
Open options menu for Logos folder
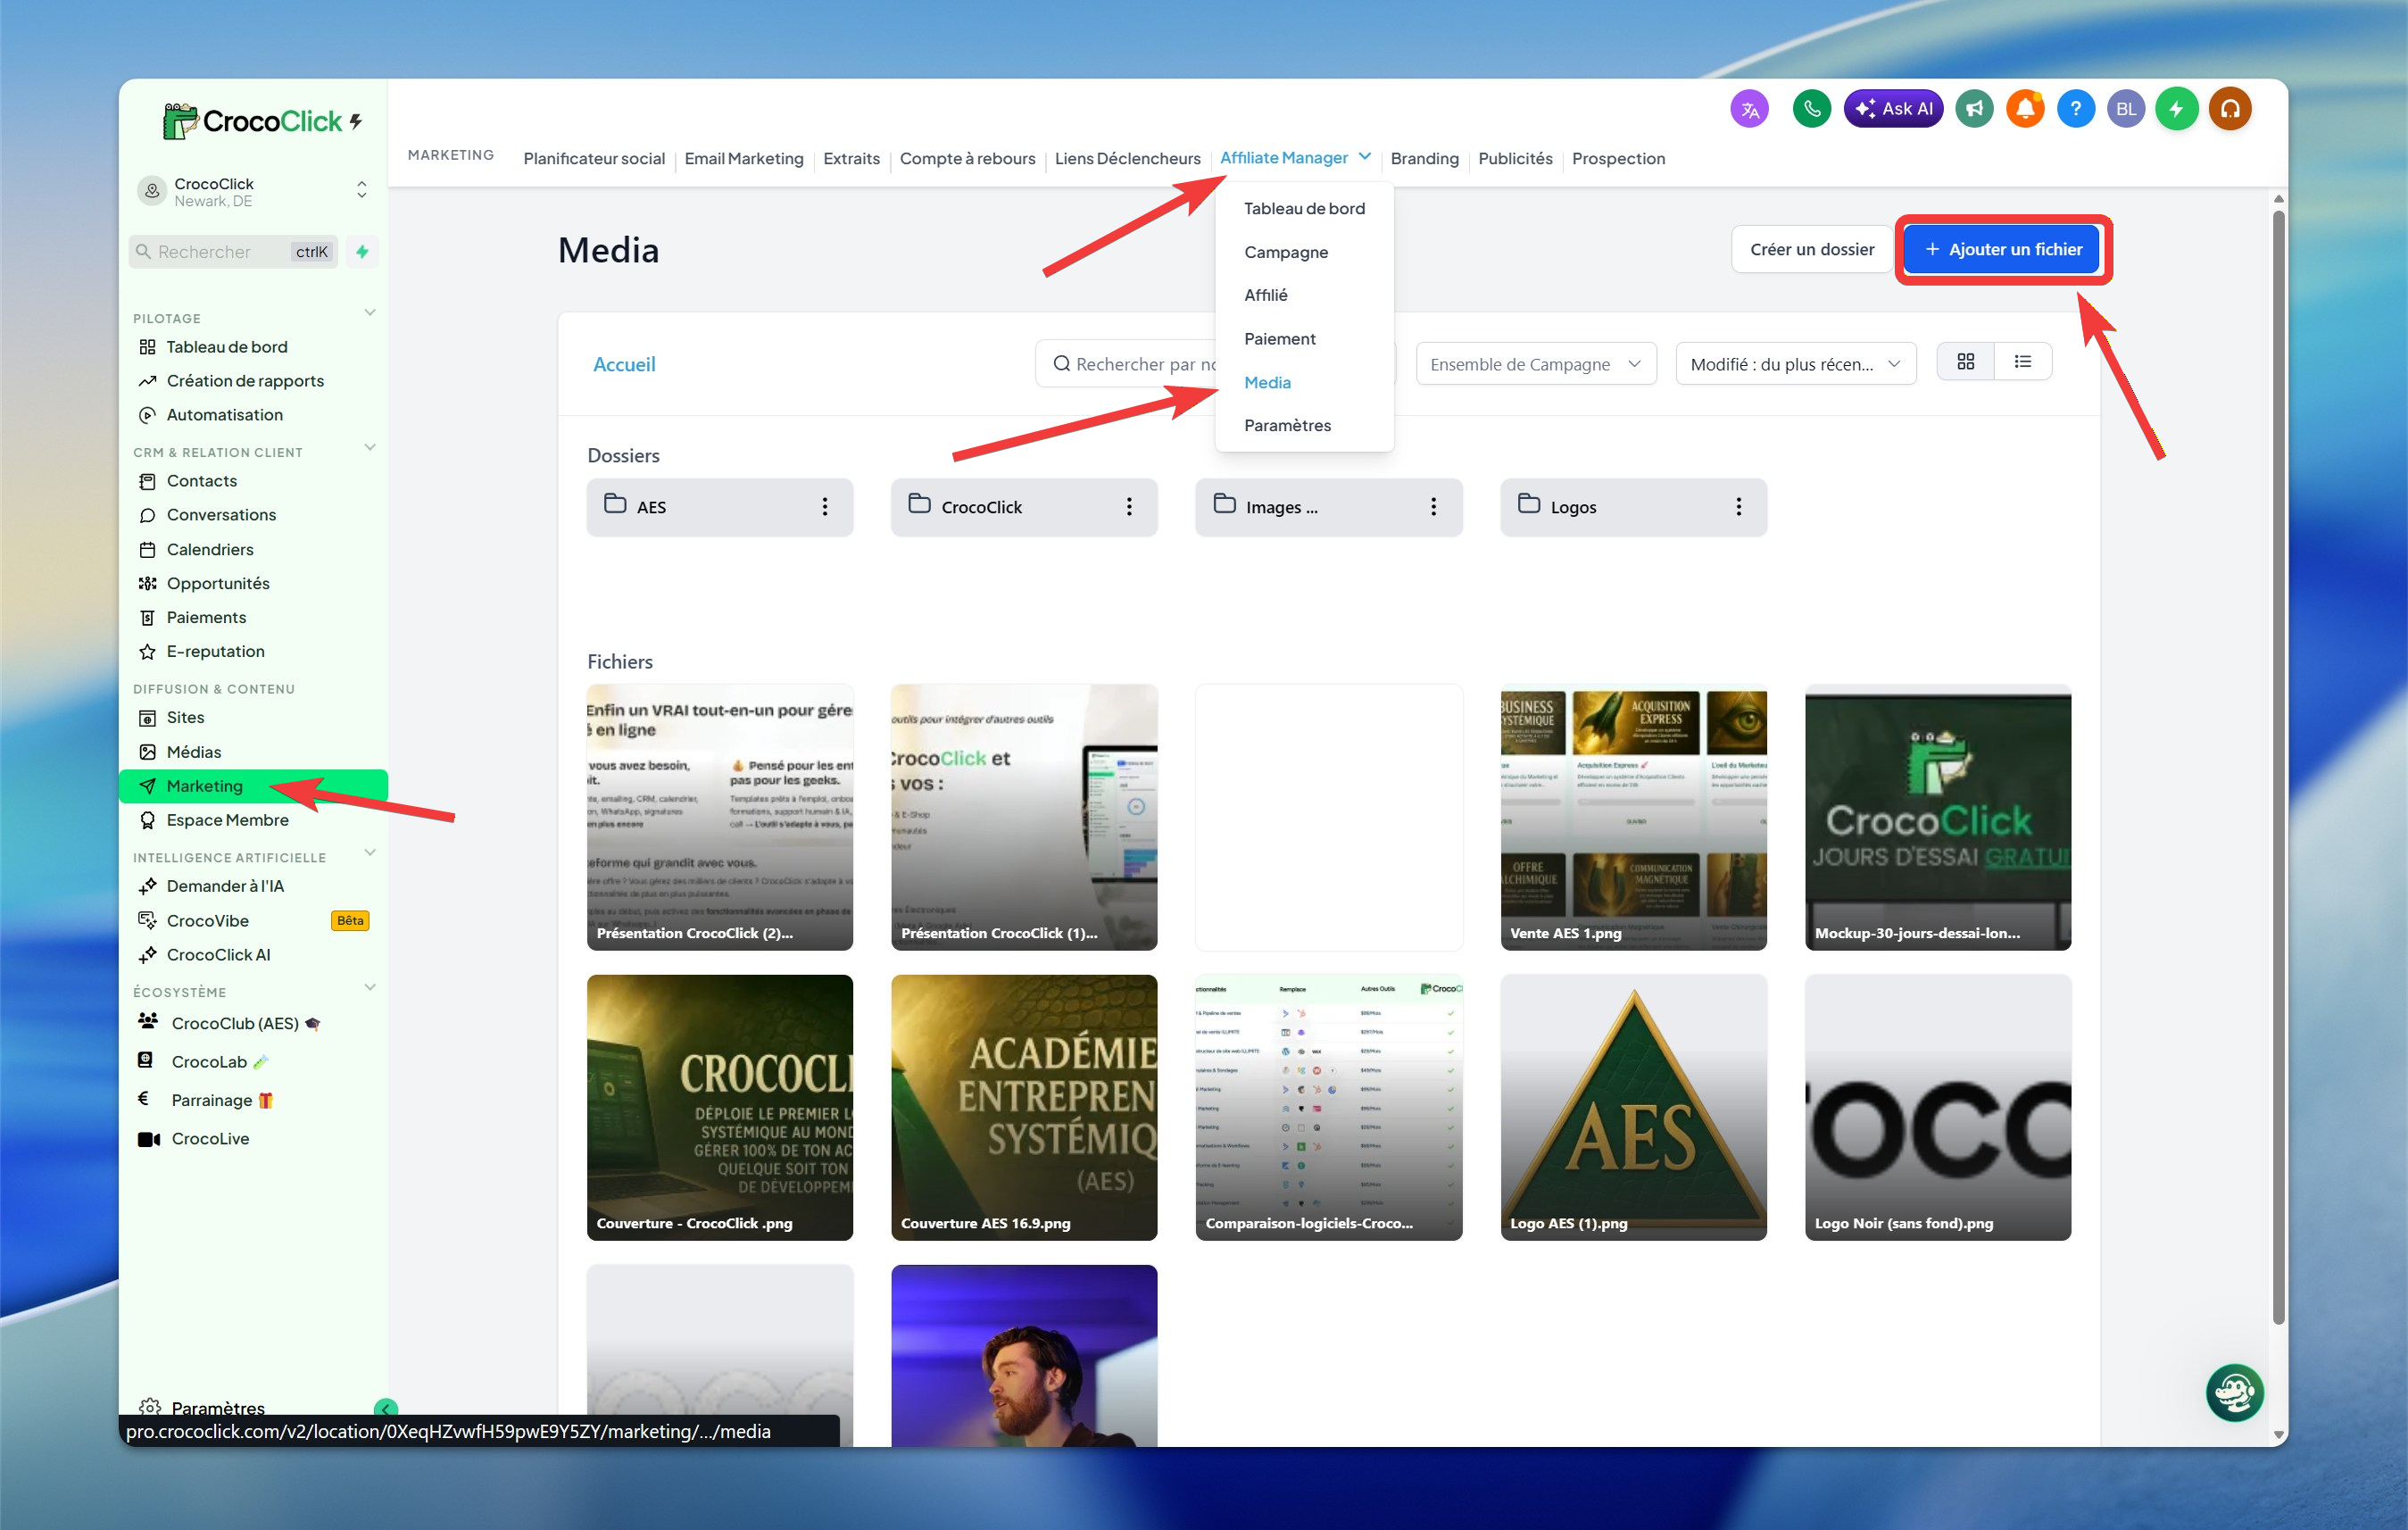pyautogui.click(x=1739, y=507)
